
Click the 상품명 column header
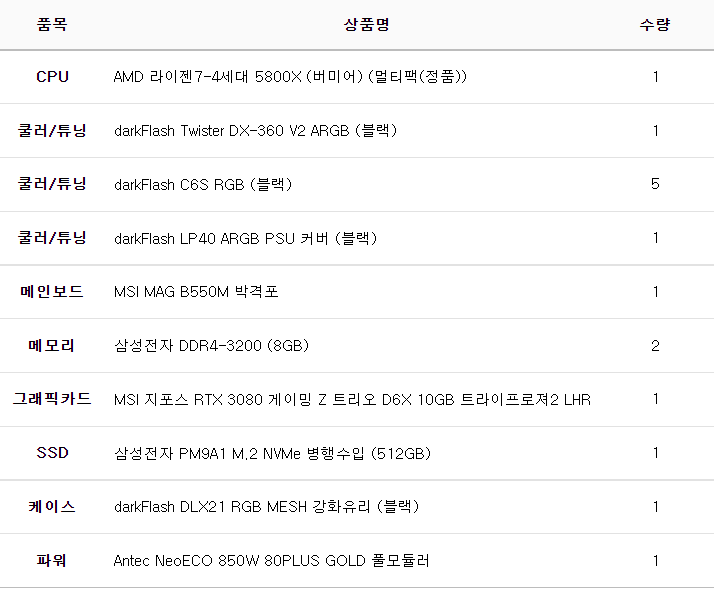click(x=366, y=25)
